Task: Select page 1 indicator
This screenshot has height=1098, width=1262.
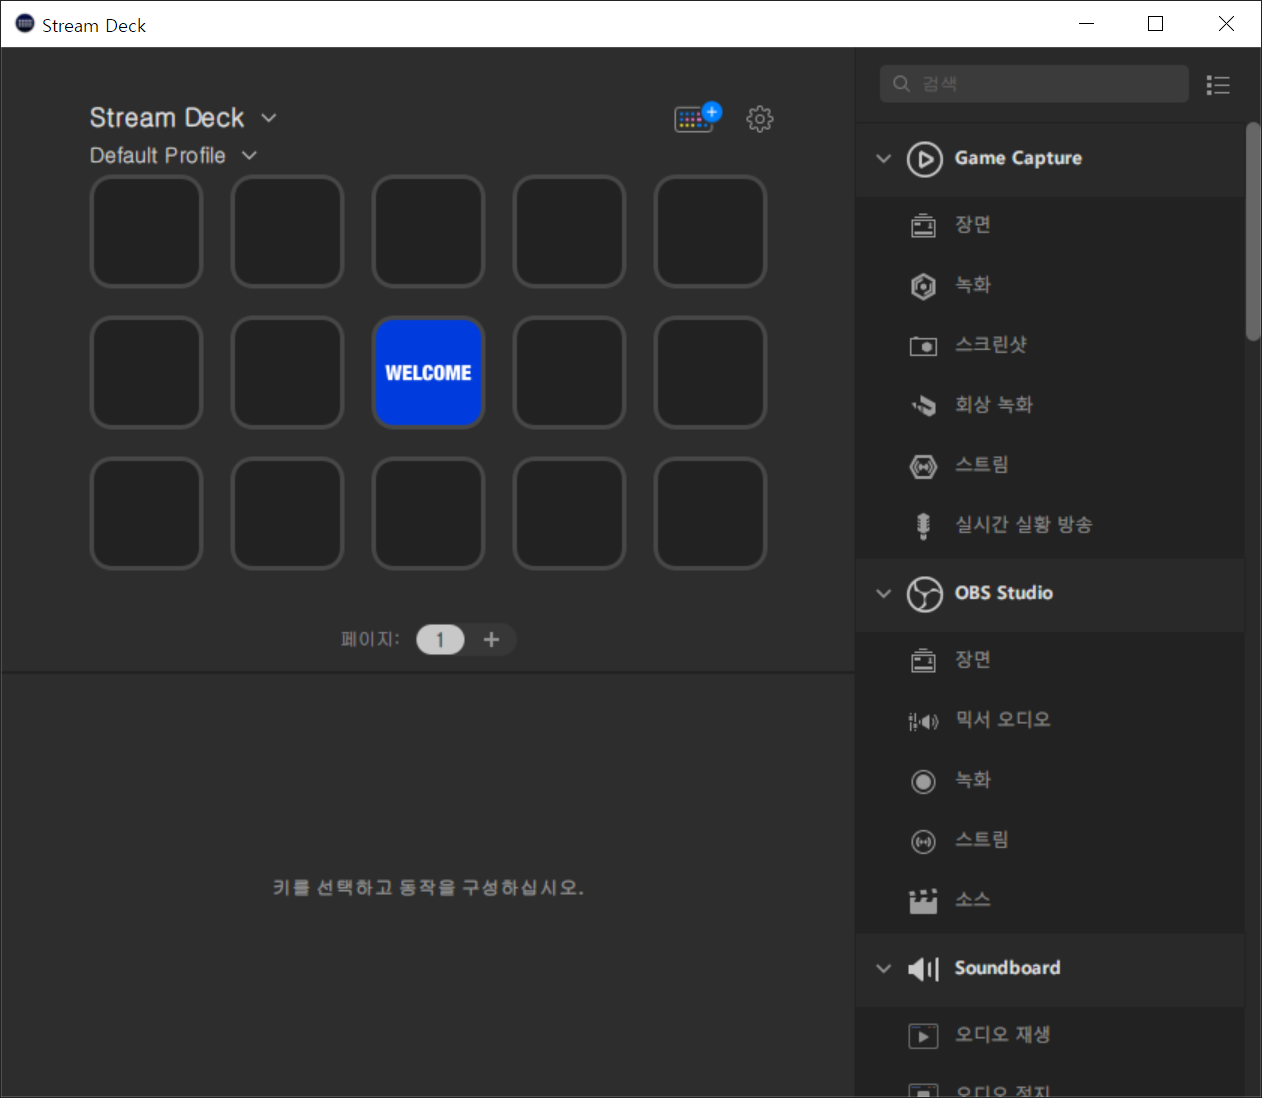Action: [440, 639]
